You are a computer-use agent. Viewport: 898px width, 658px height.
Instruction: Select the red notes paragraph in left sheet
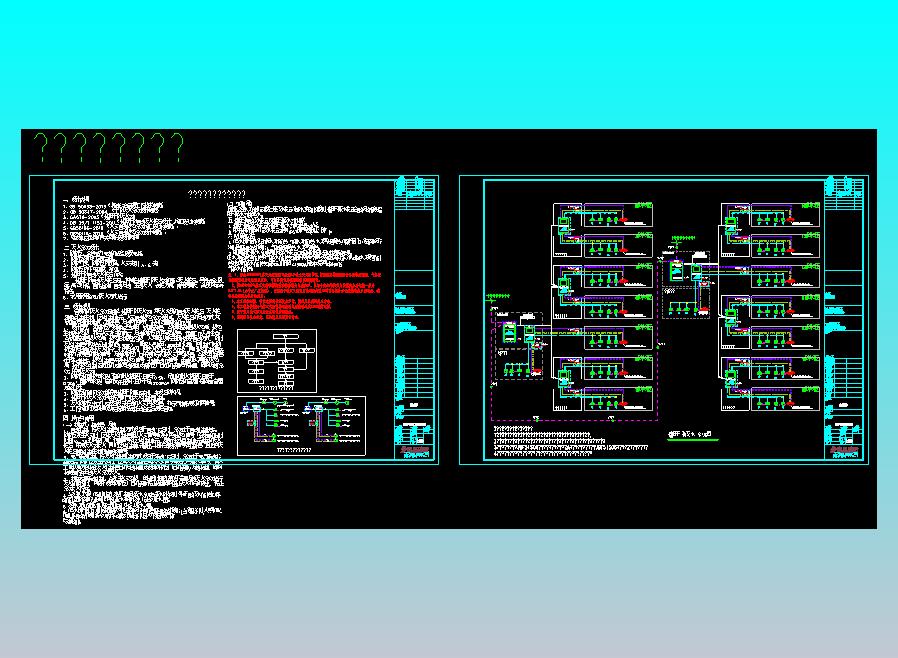[304, 296]
